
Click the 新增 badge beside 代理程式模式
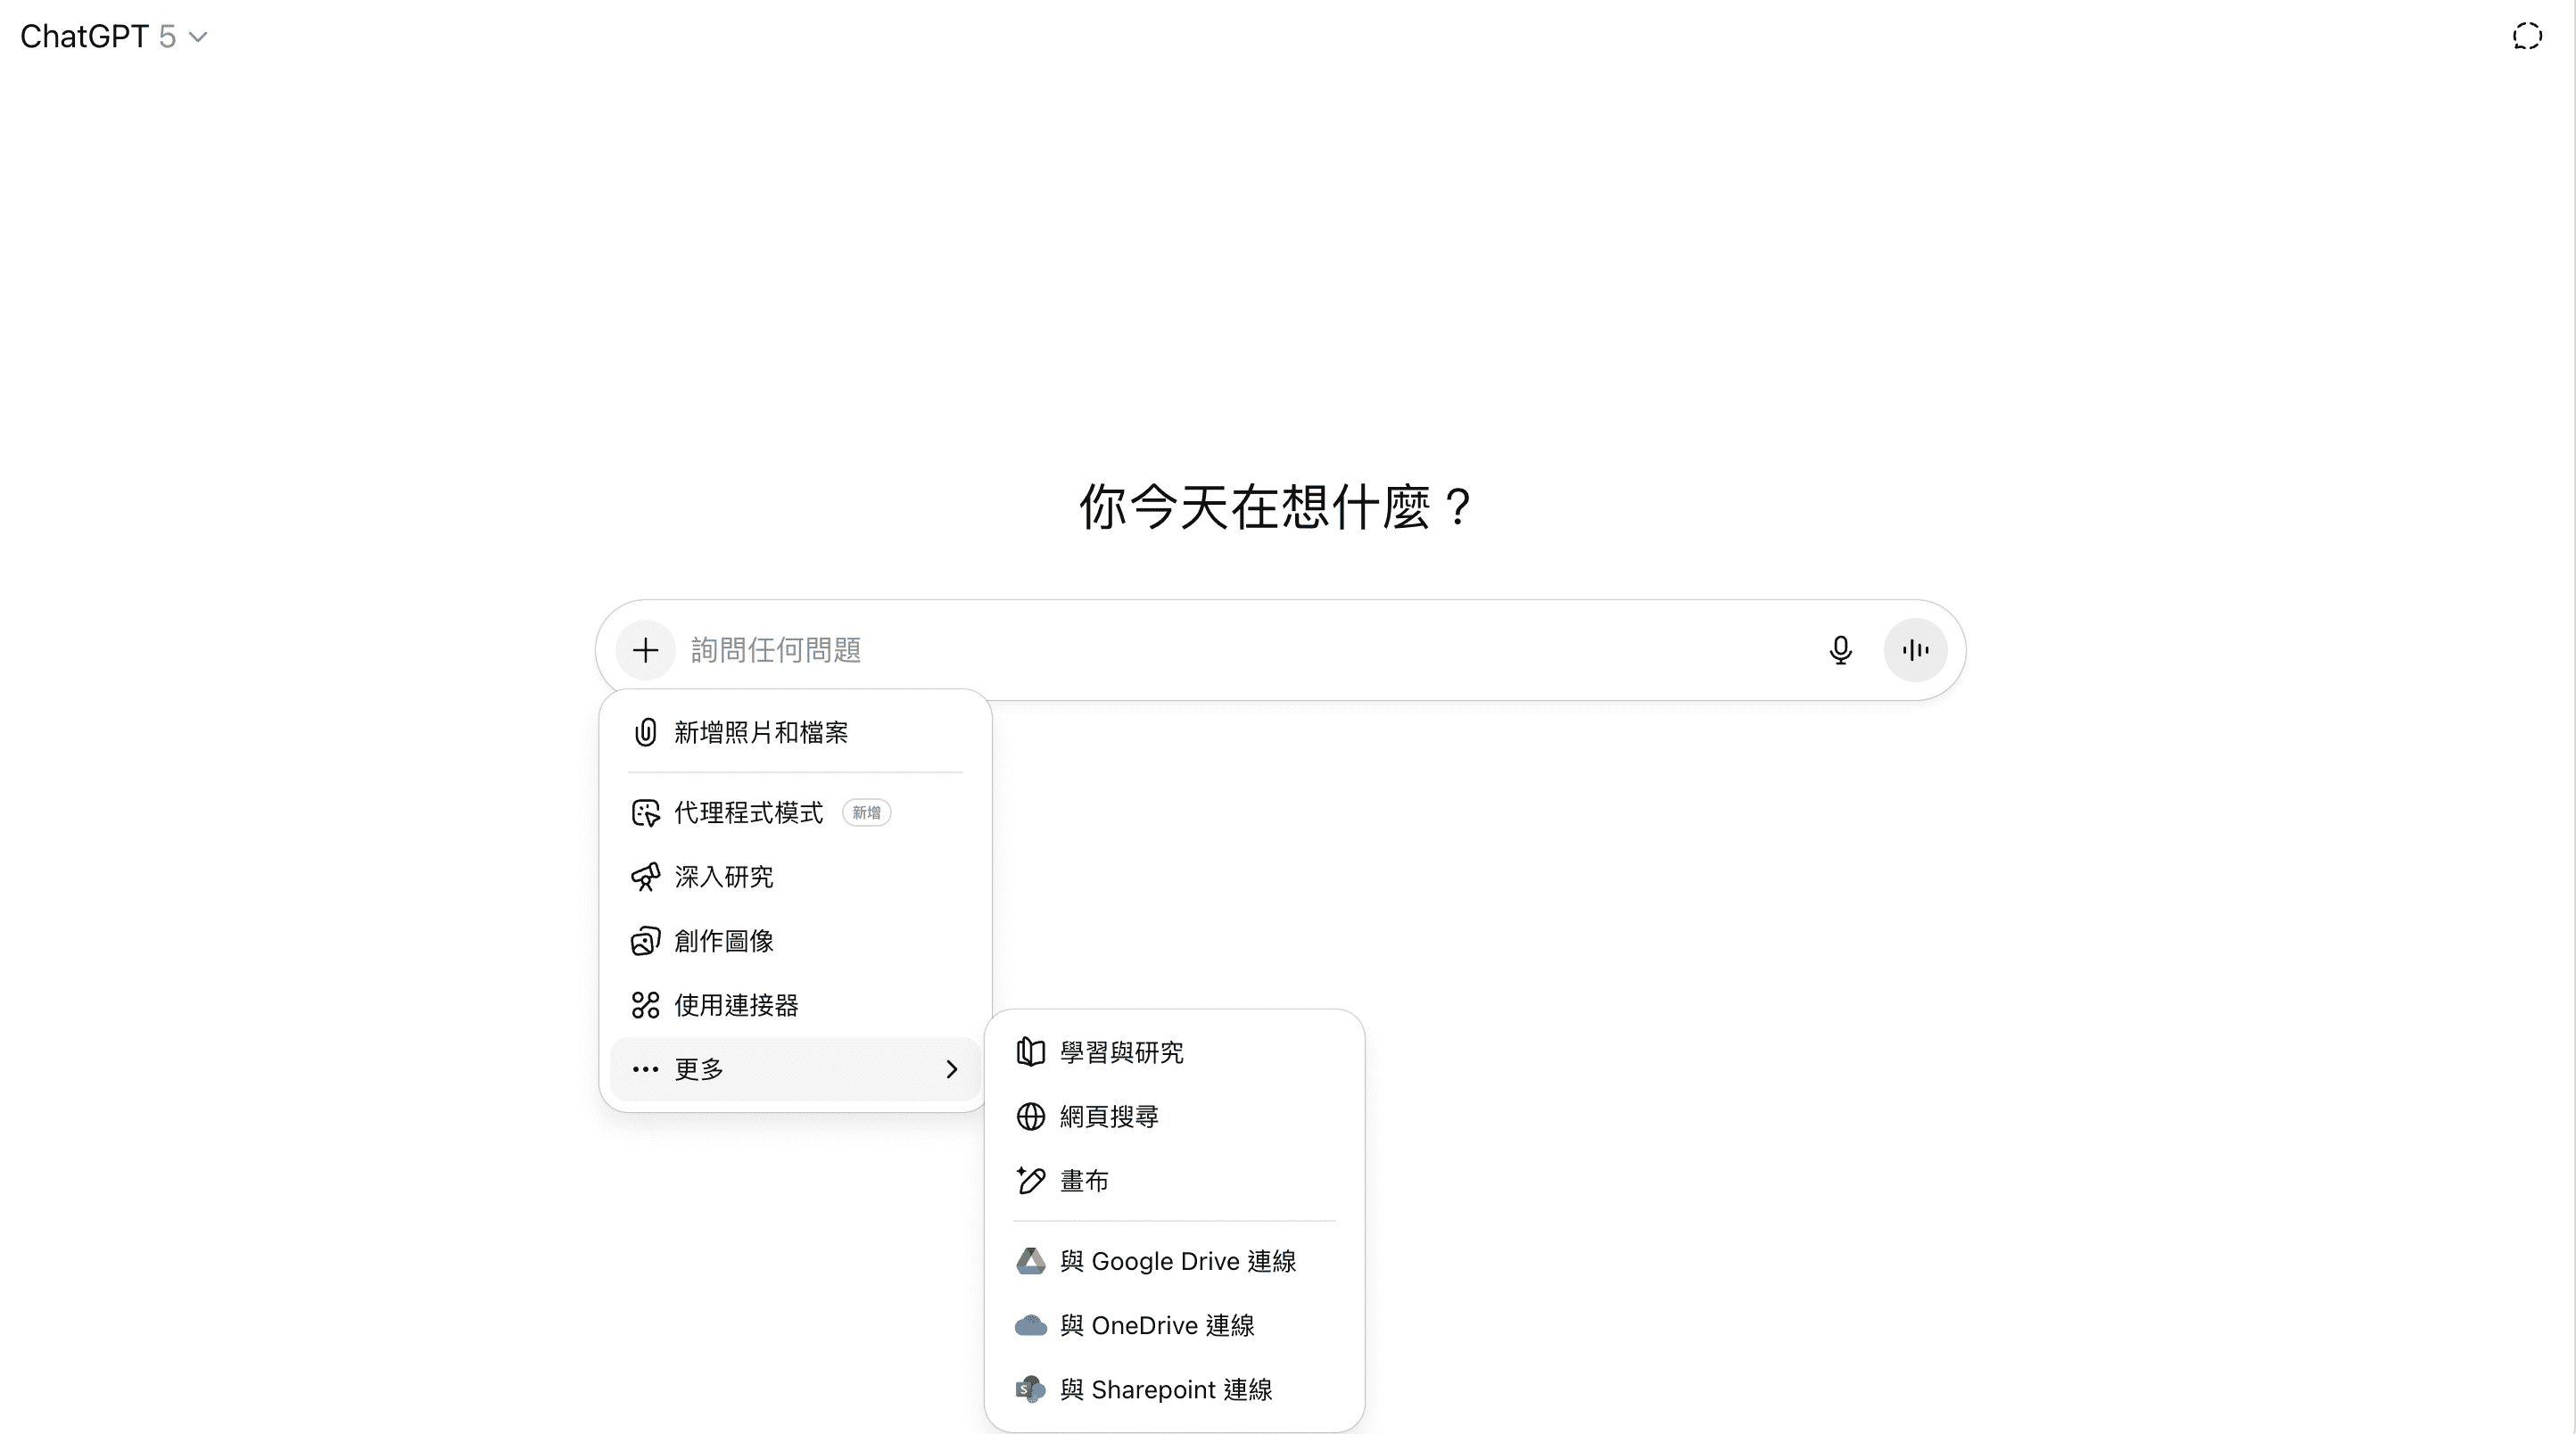[x=866, y=813]
